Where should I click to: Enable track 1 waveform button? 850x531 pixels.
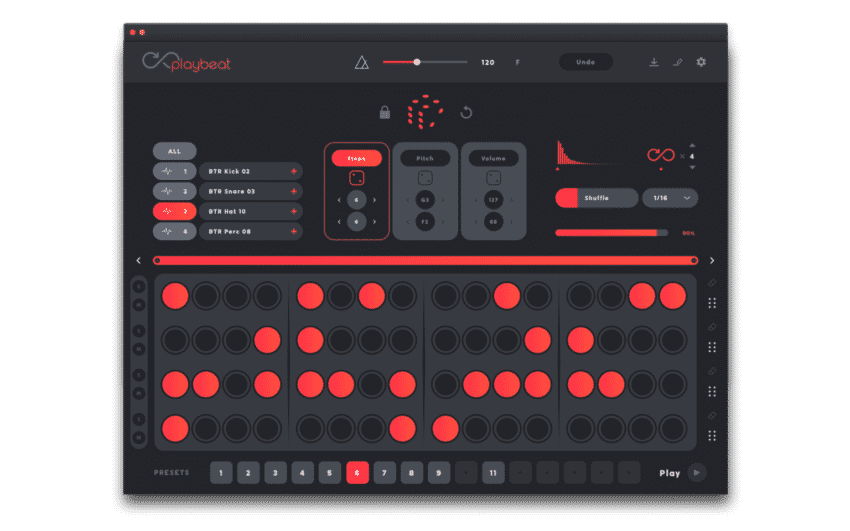pos(175,172)
